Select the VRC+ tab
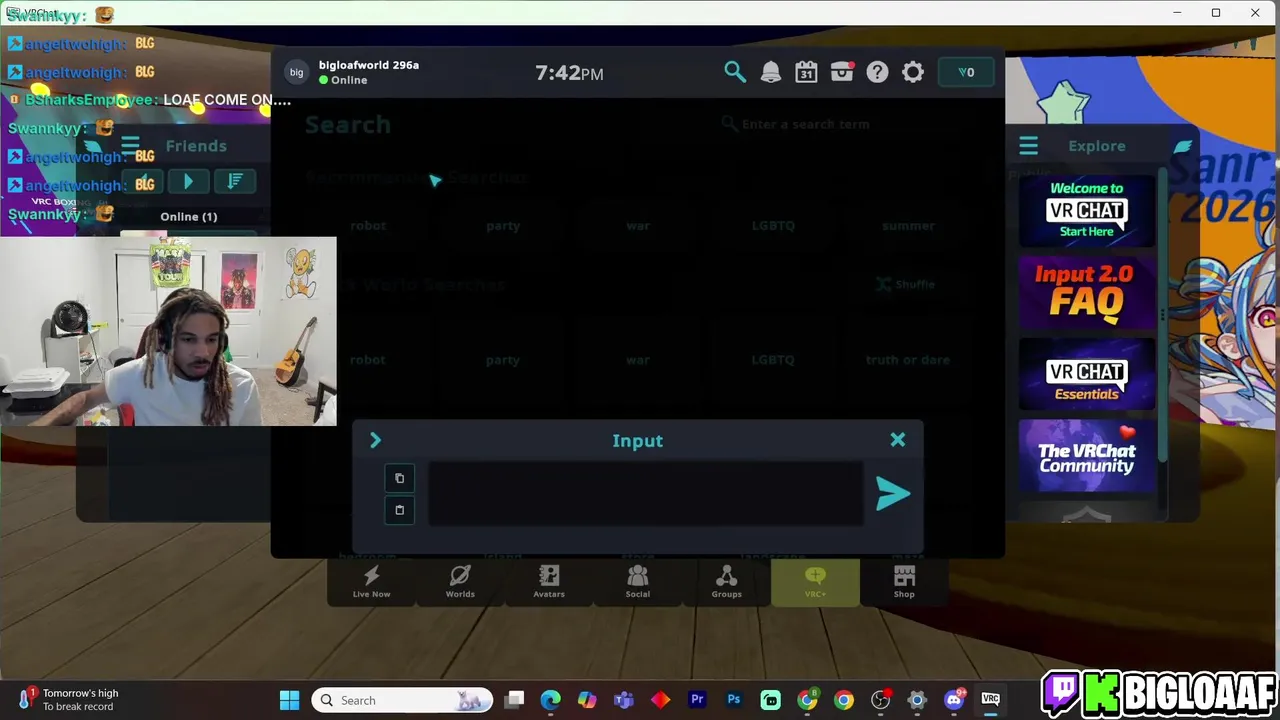 (x=815, y=582)
